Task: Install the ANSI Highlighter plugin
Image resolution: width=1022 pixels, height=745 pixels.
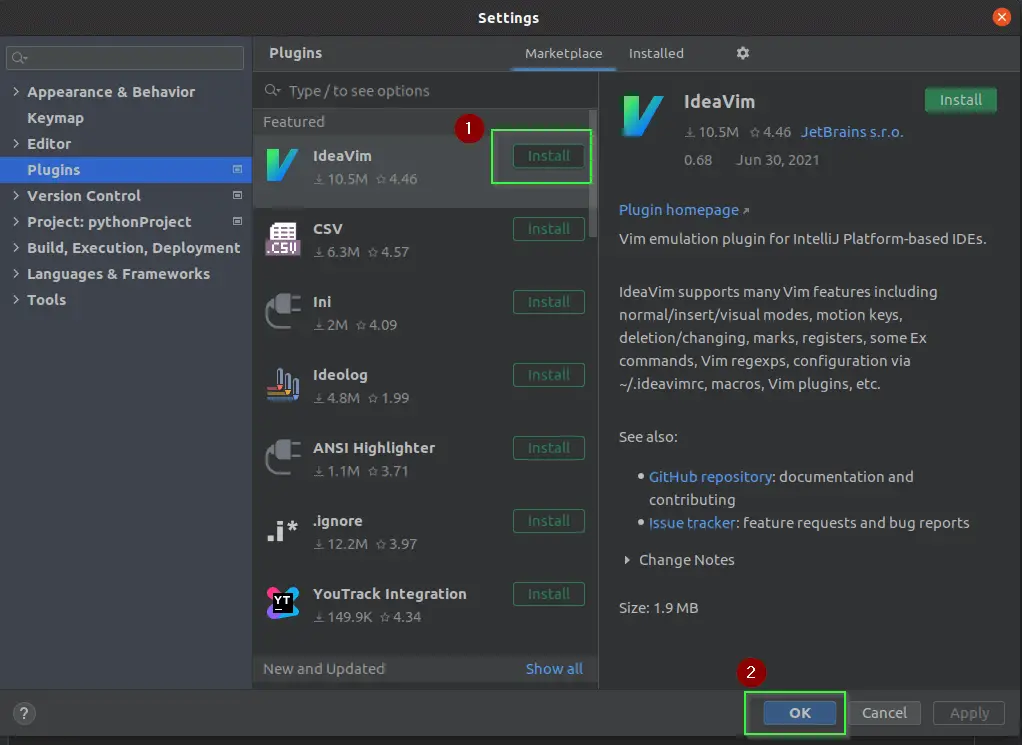Action: coord(549,448)
